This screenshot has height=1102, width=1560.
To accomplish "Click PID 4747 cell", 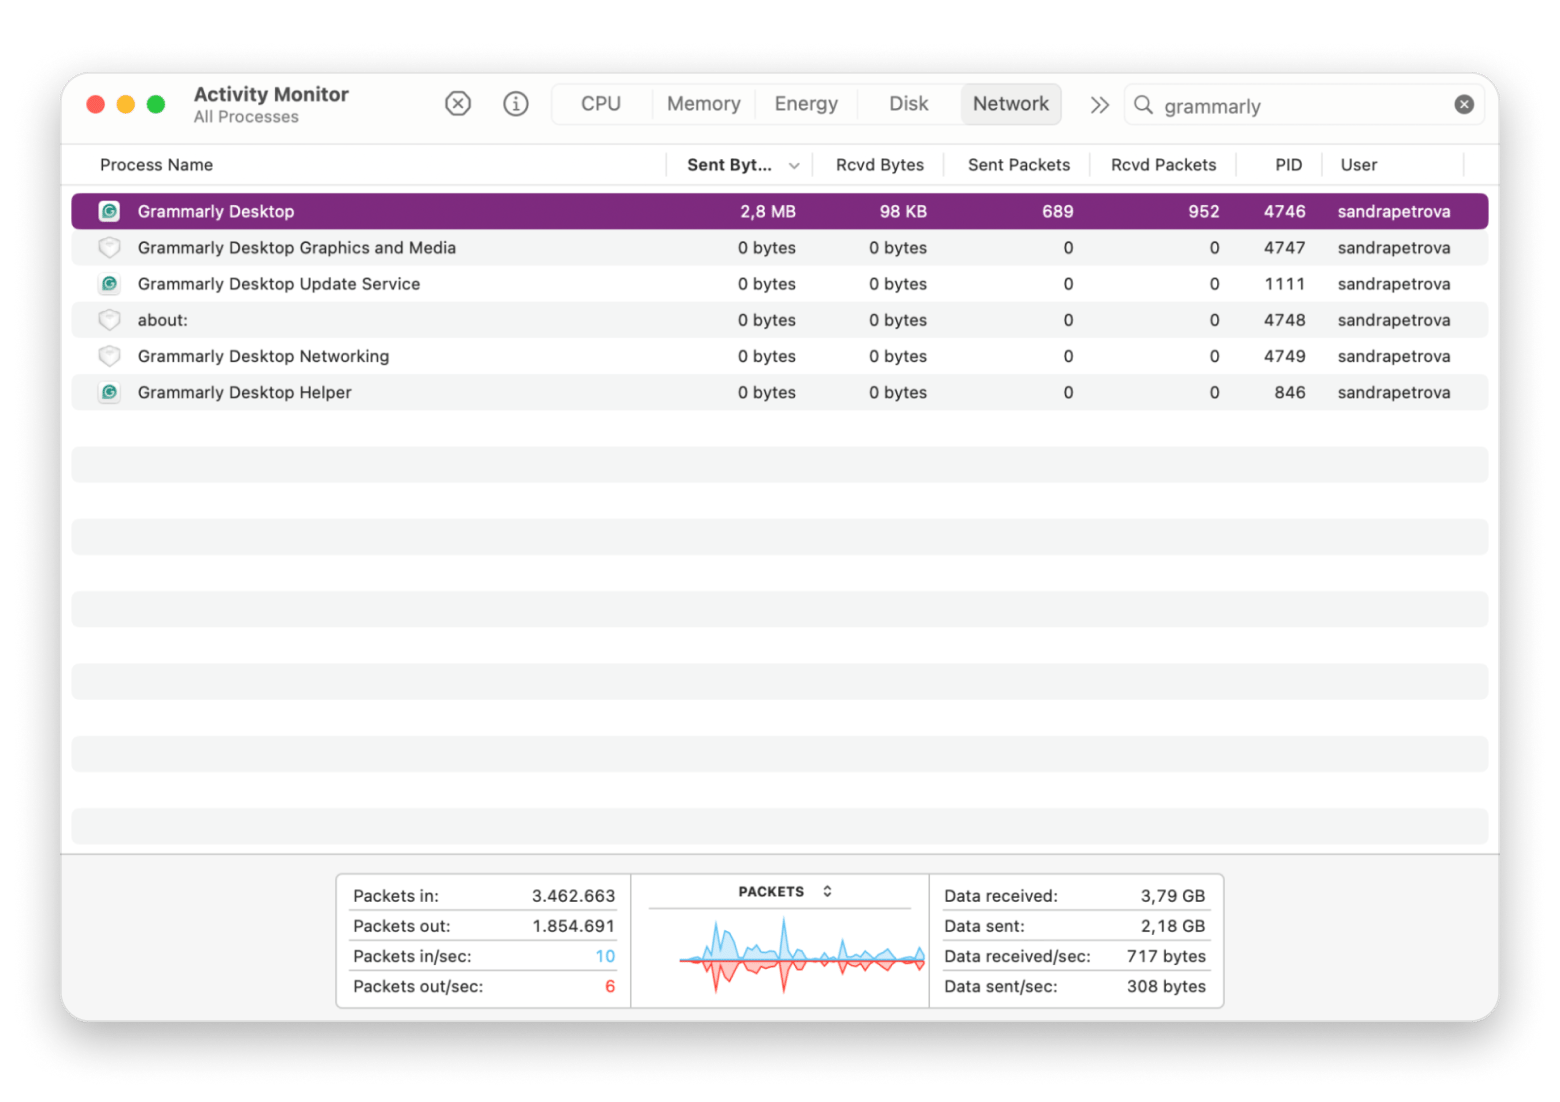I will coord(1284,247).
